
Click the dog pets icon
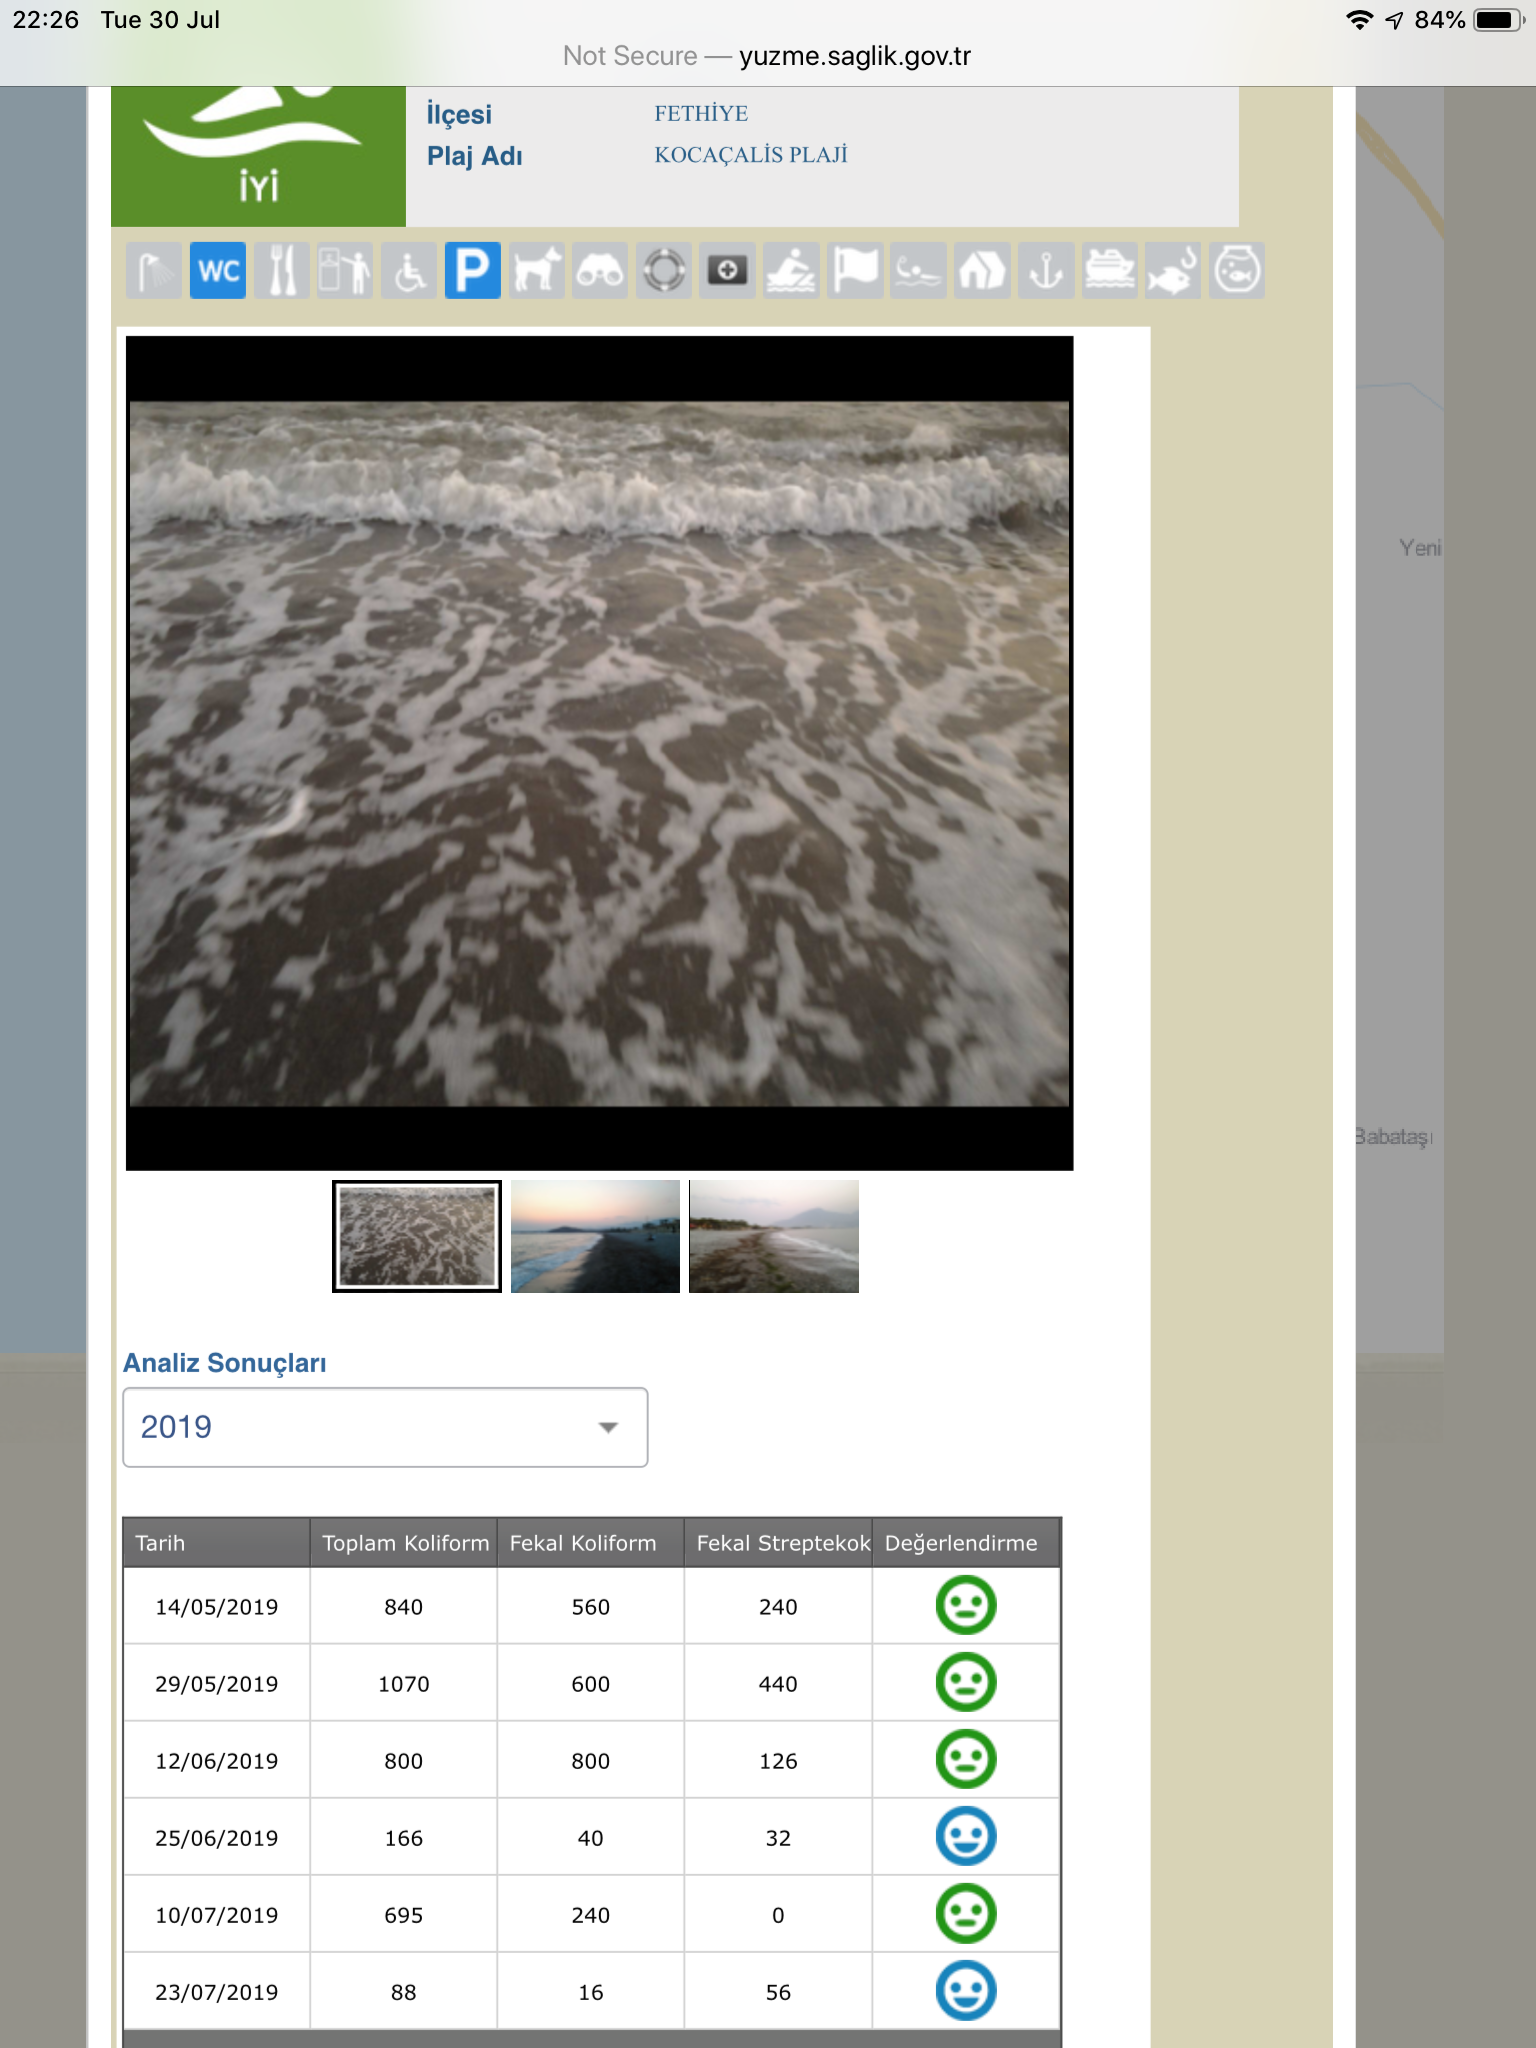[537, 270]
